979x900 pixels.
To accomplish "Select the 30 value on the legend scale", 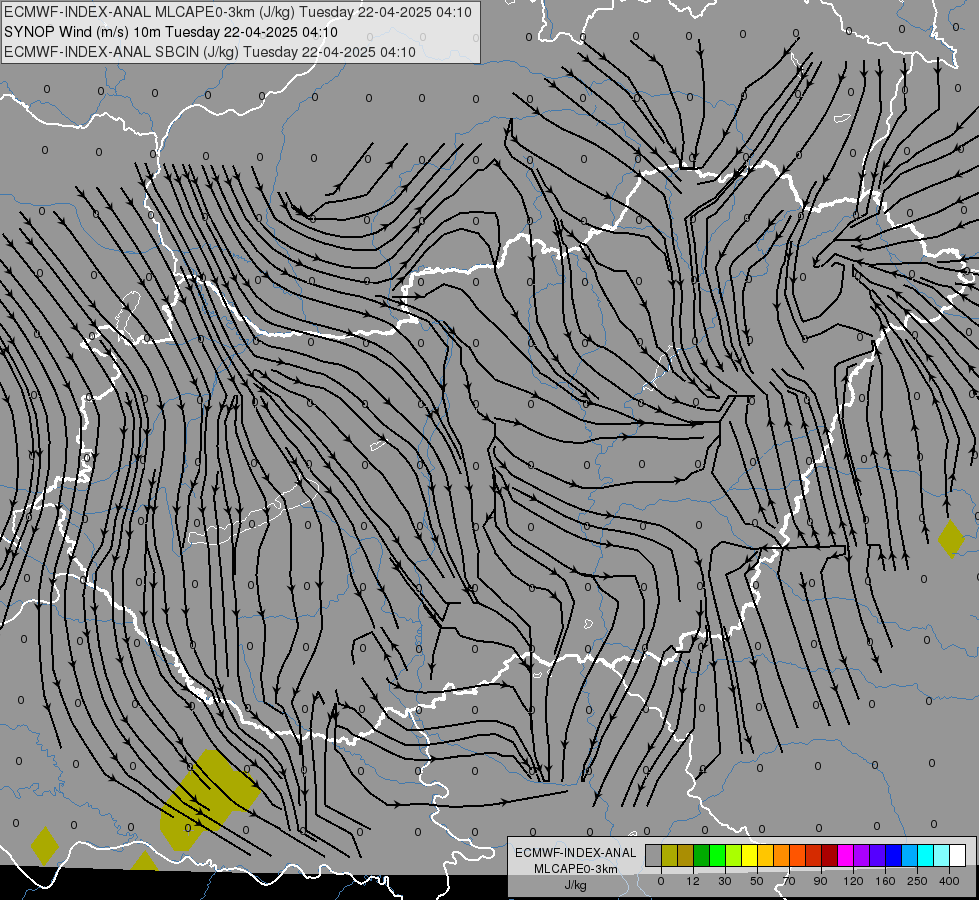I will click(x=725, y=881).
